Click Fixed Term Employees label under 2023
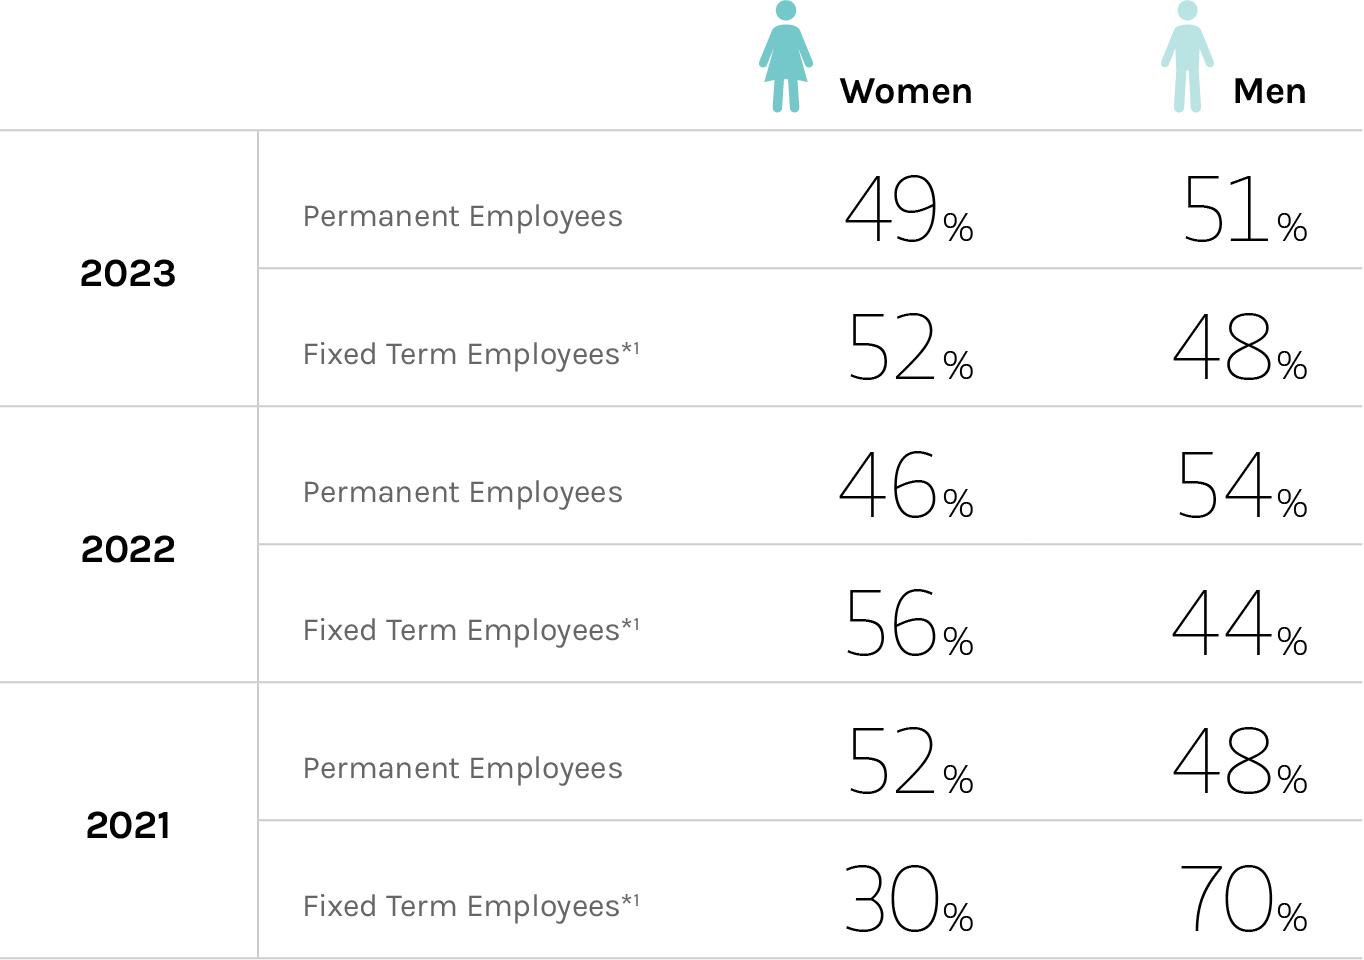 pos(470,355)
